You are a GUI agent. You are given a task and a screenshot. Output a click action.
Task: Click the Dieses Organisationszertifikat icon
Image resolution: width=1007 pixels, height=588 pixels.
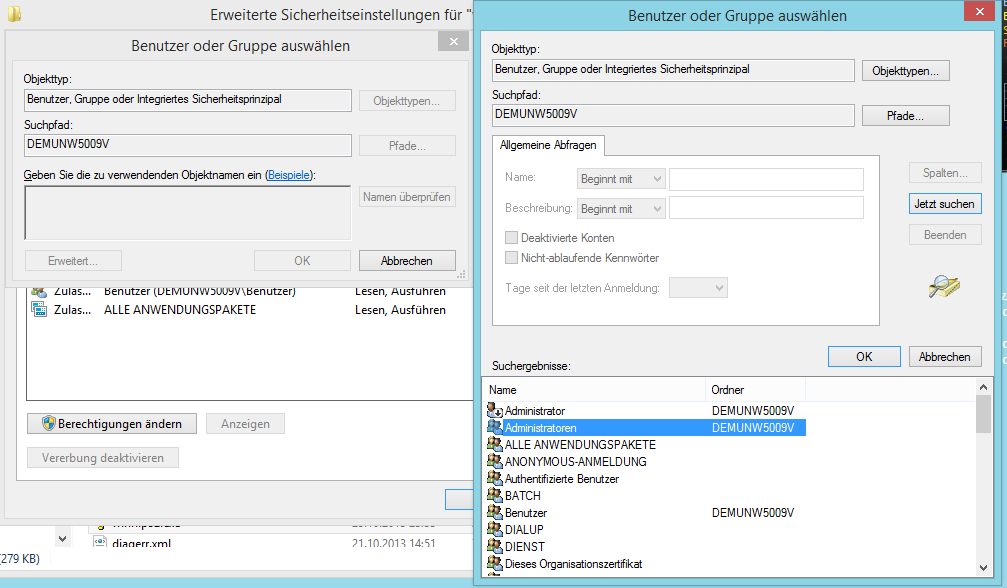pyautogui.click(x=494, y=564)
